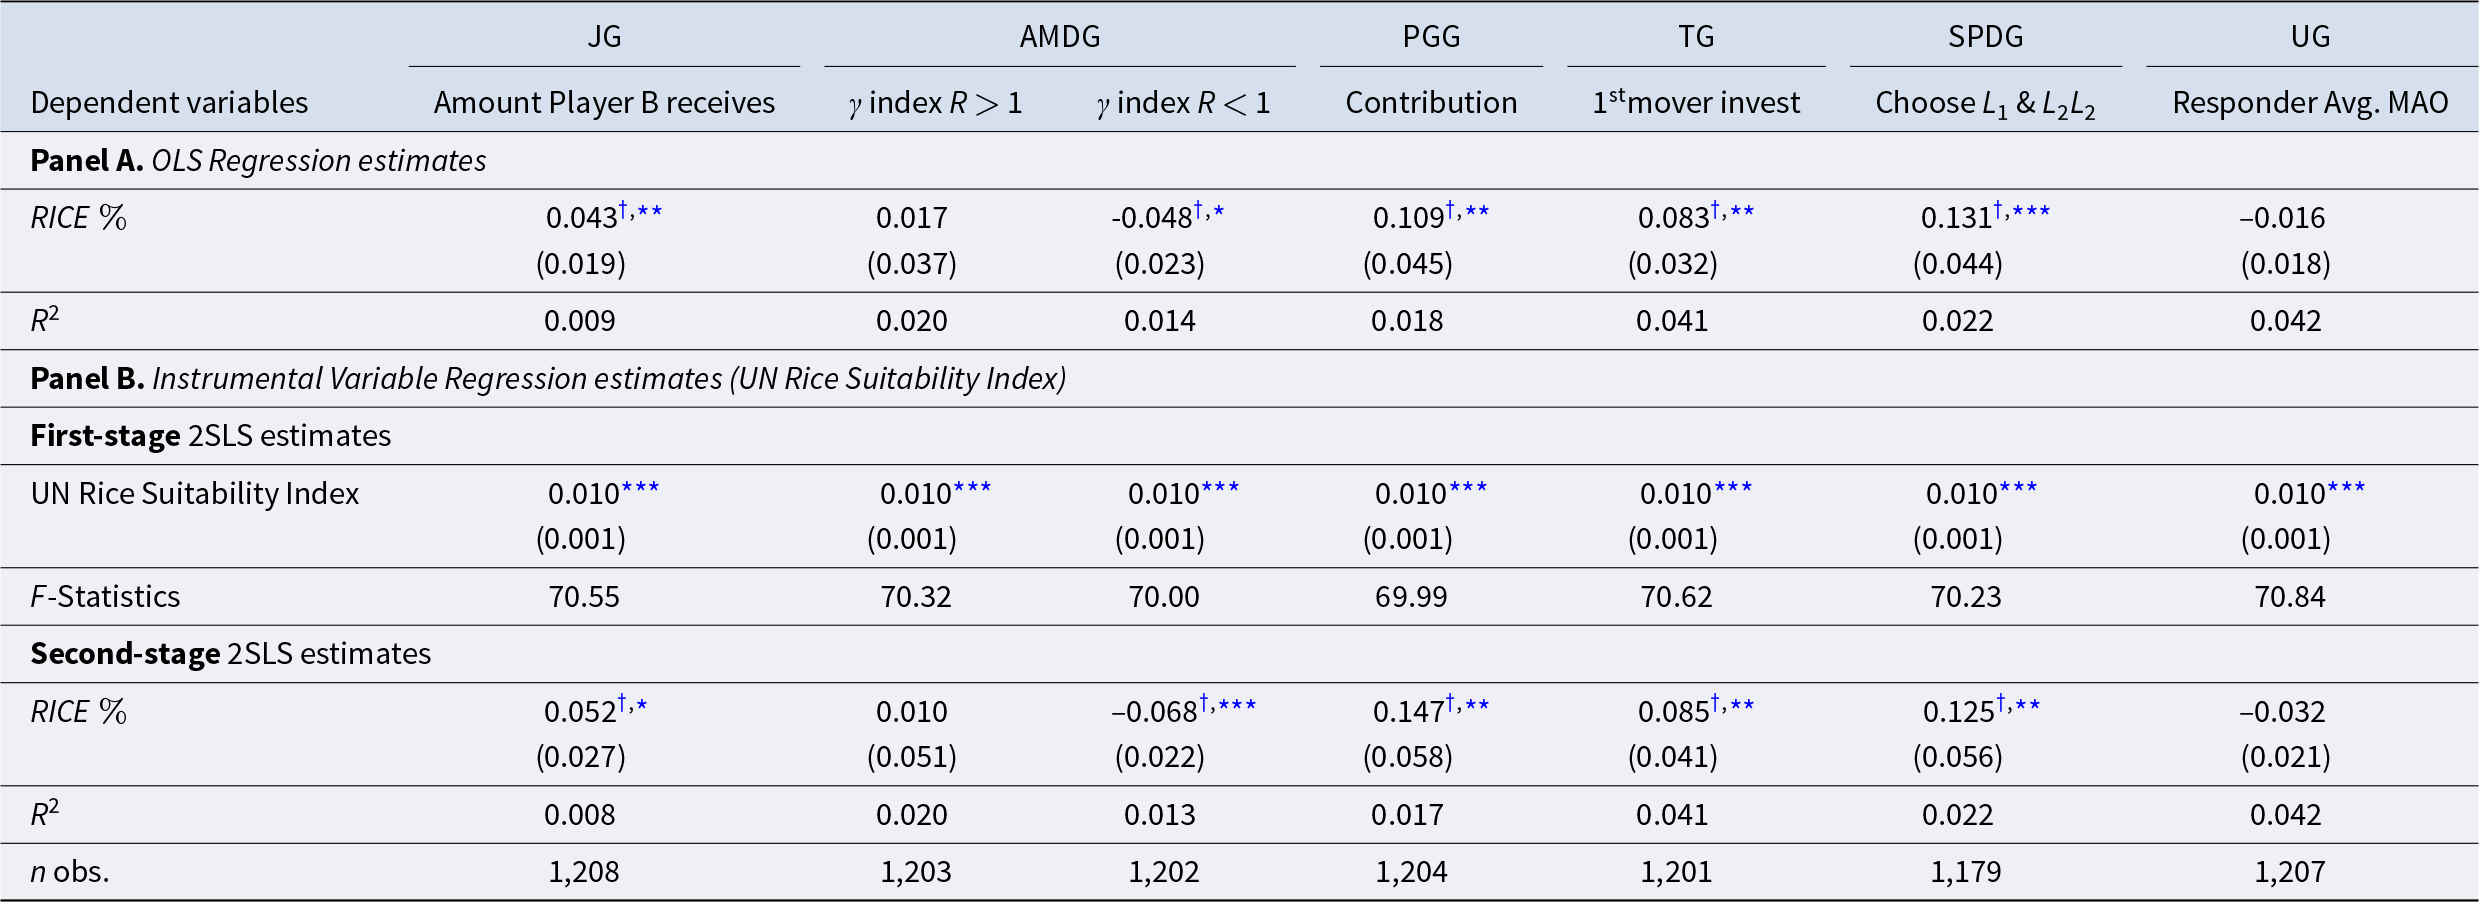Click the "Dependent variables" header label
This screenshot has height=902, width=2479.
169,103
